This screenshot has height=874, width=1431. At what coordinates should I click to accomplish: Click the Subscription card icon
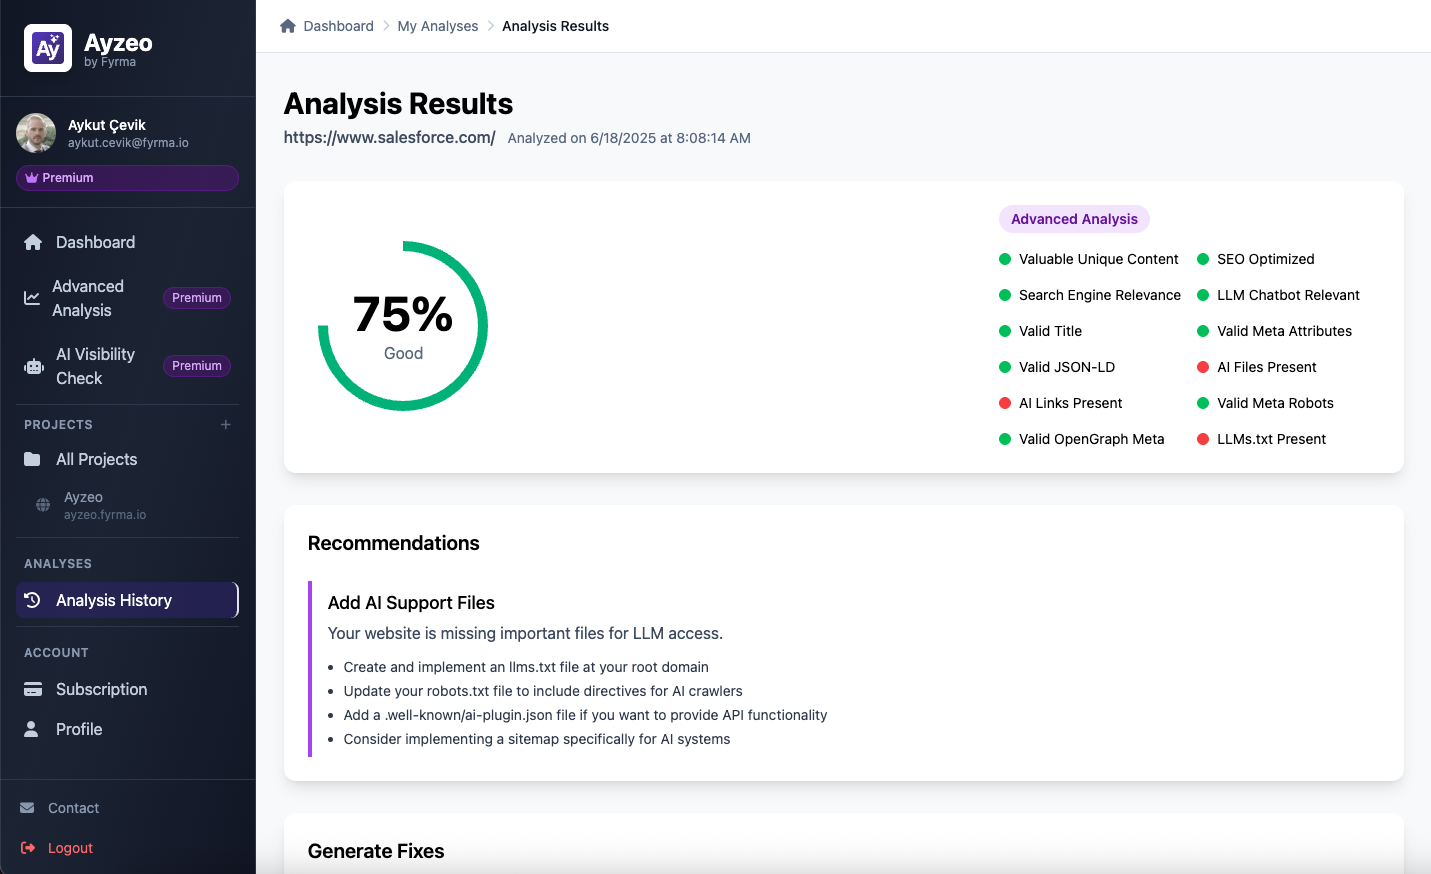coord(33,689)
